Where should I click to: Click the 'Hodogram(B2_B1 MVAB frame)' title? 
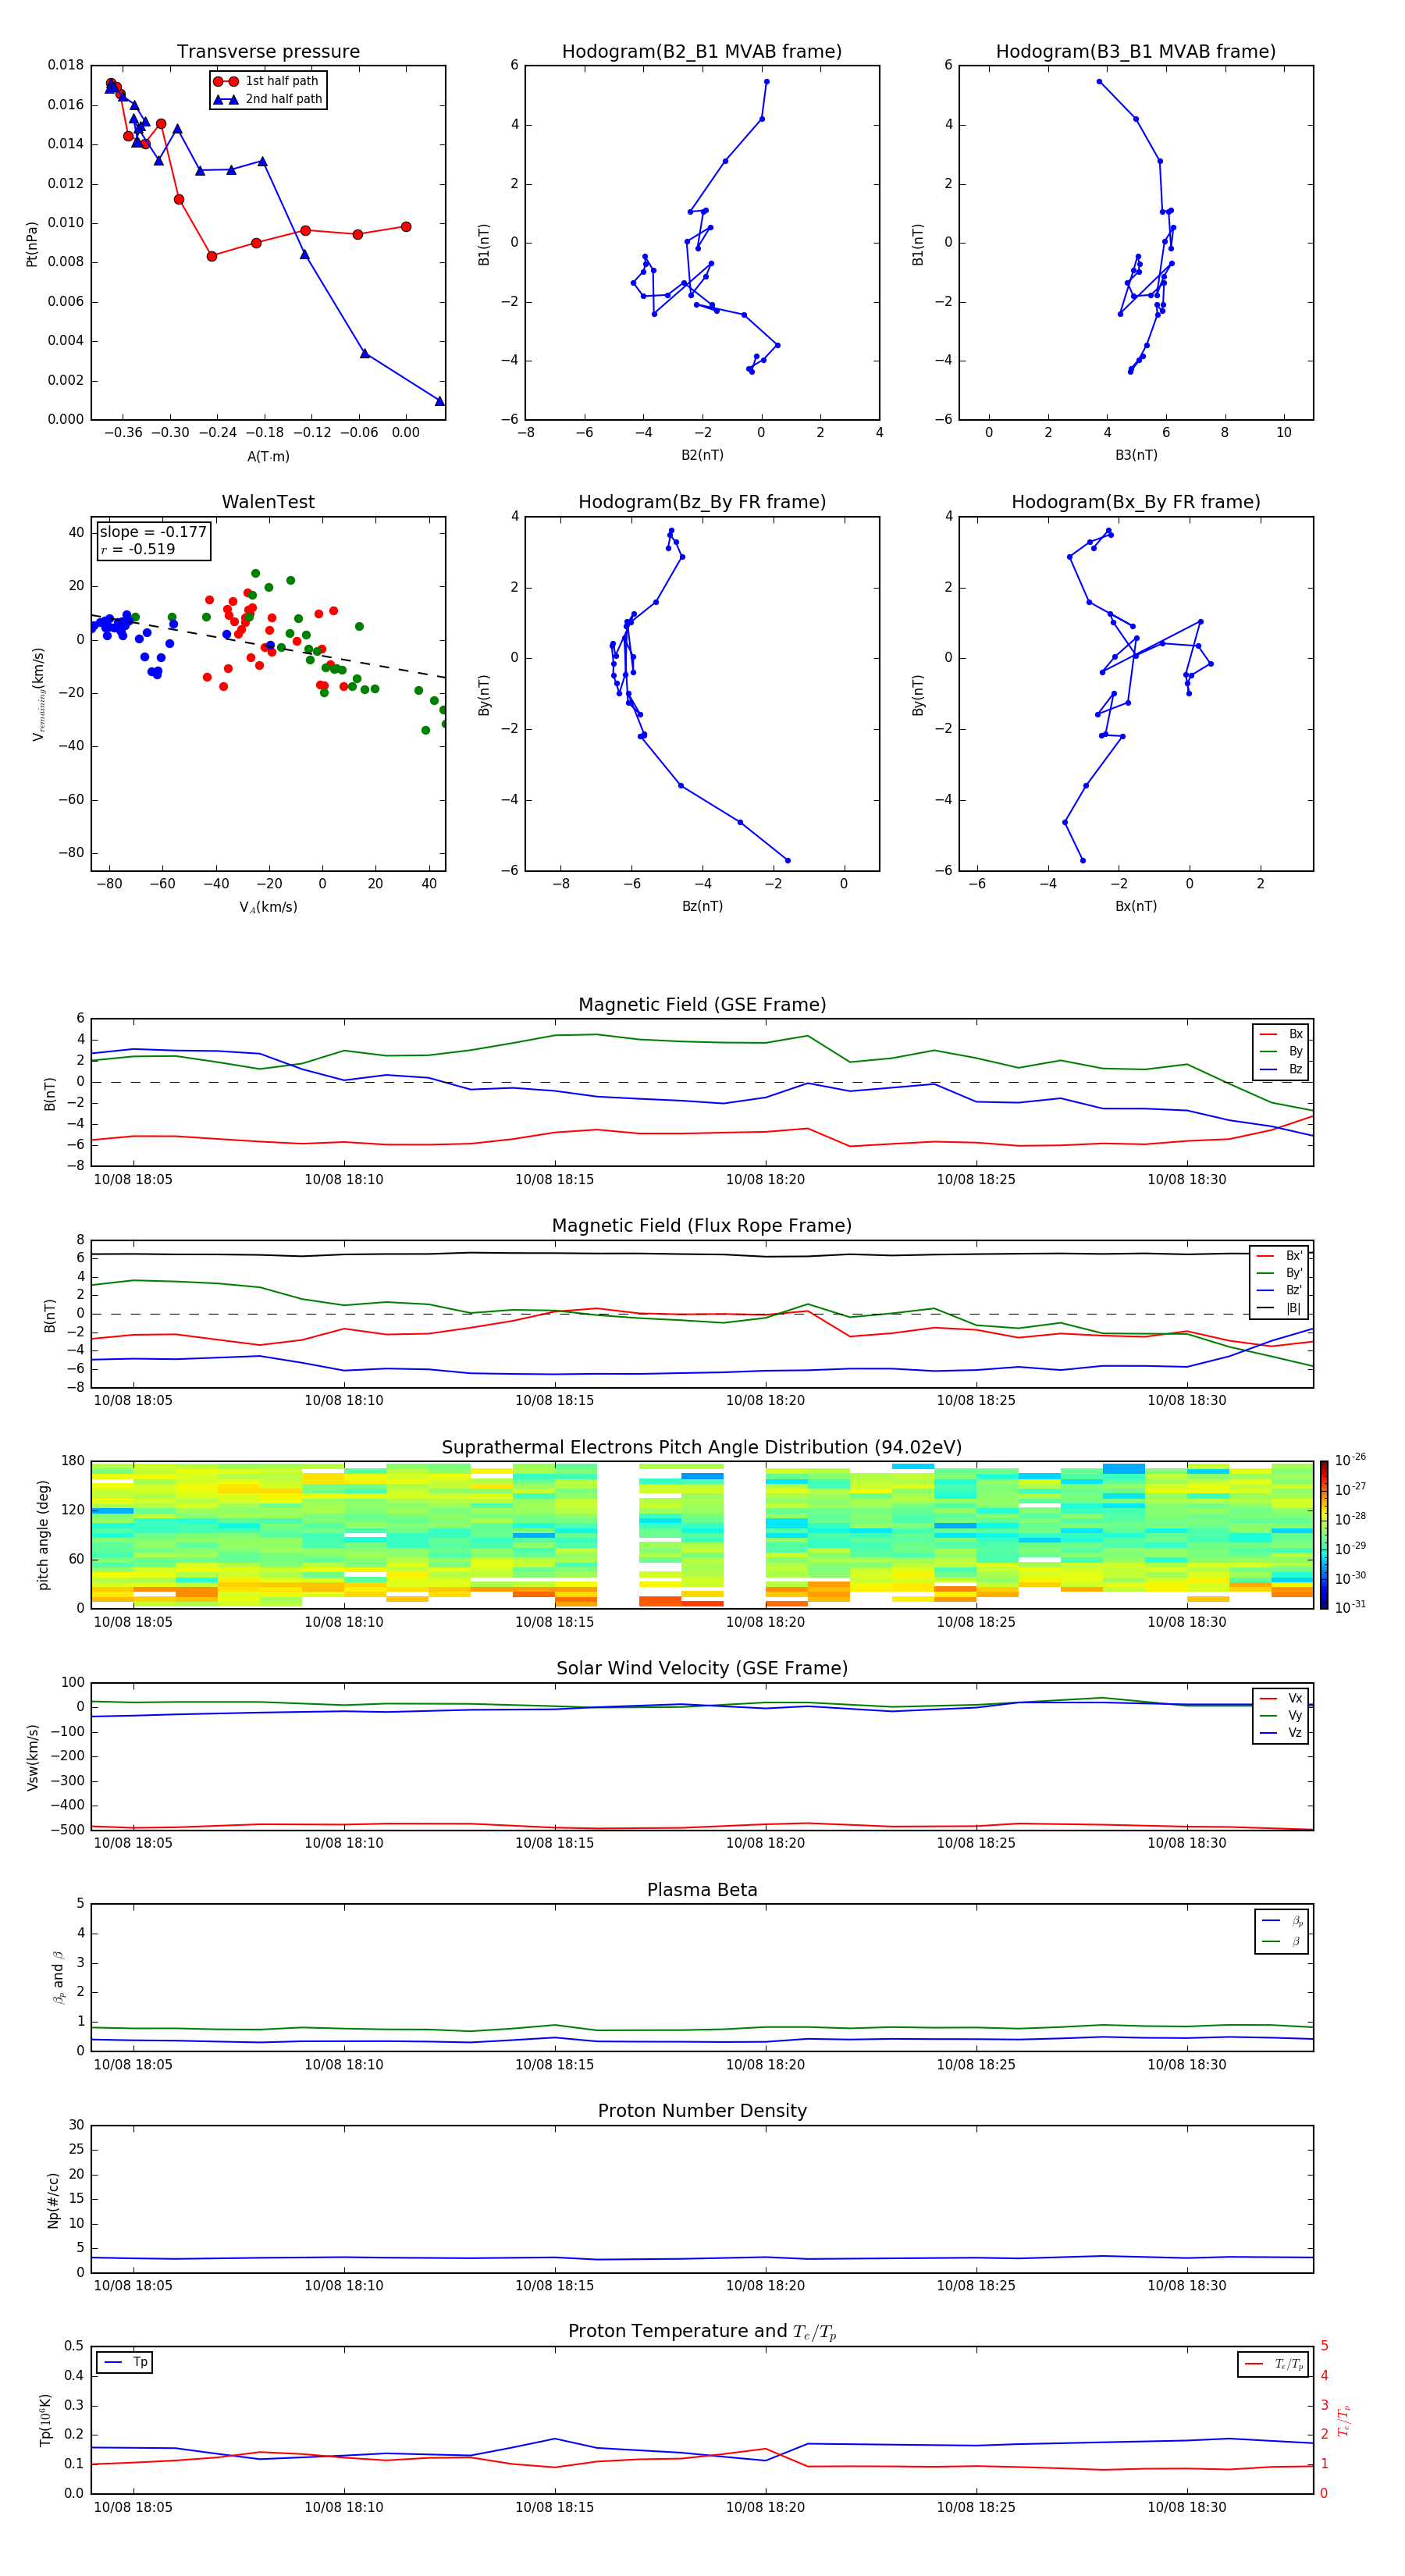(x=702, y=52)
